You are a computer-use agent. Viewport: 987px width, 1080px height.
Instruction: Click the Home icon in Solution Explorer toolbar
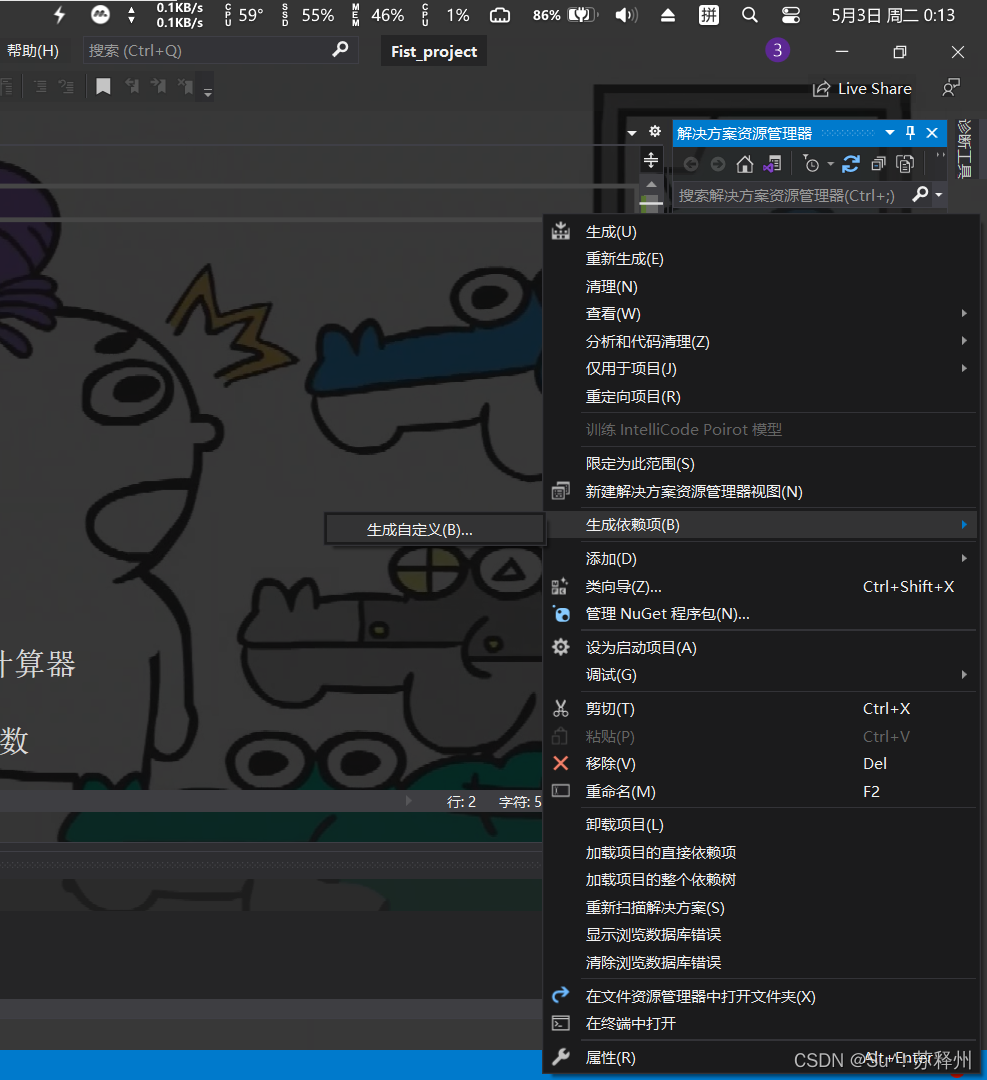tap(745, 164)
